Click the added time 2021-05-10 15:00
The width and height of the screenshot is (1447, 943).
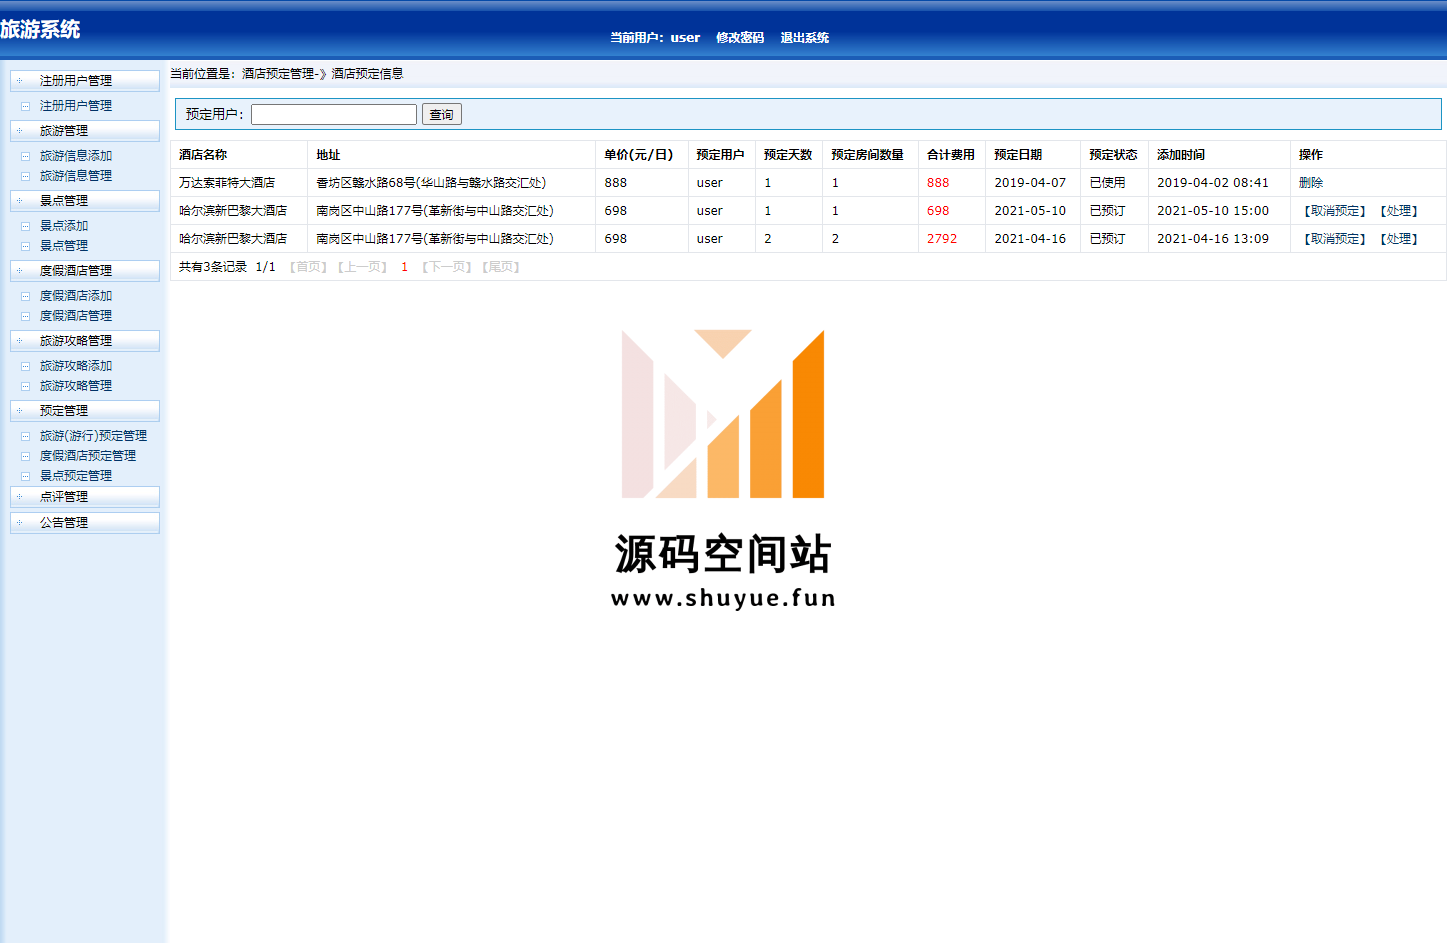tap(1213, 211)
